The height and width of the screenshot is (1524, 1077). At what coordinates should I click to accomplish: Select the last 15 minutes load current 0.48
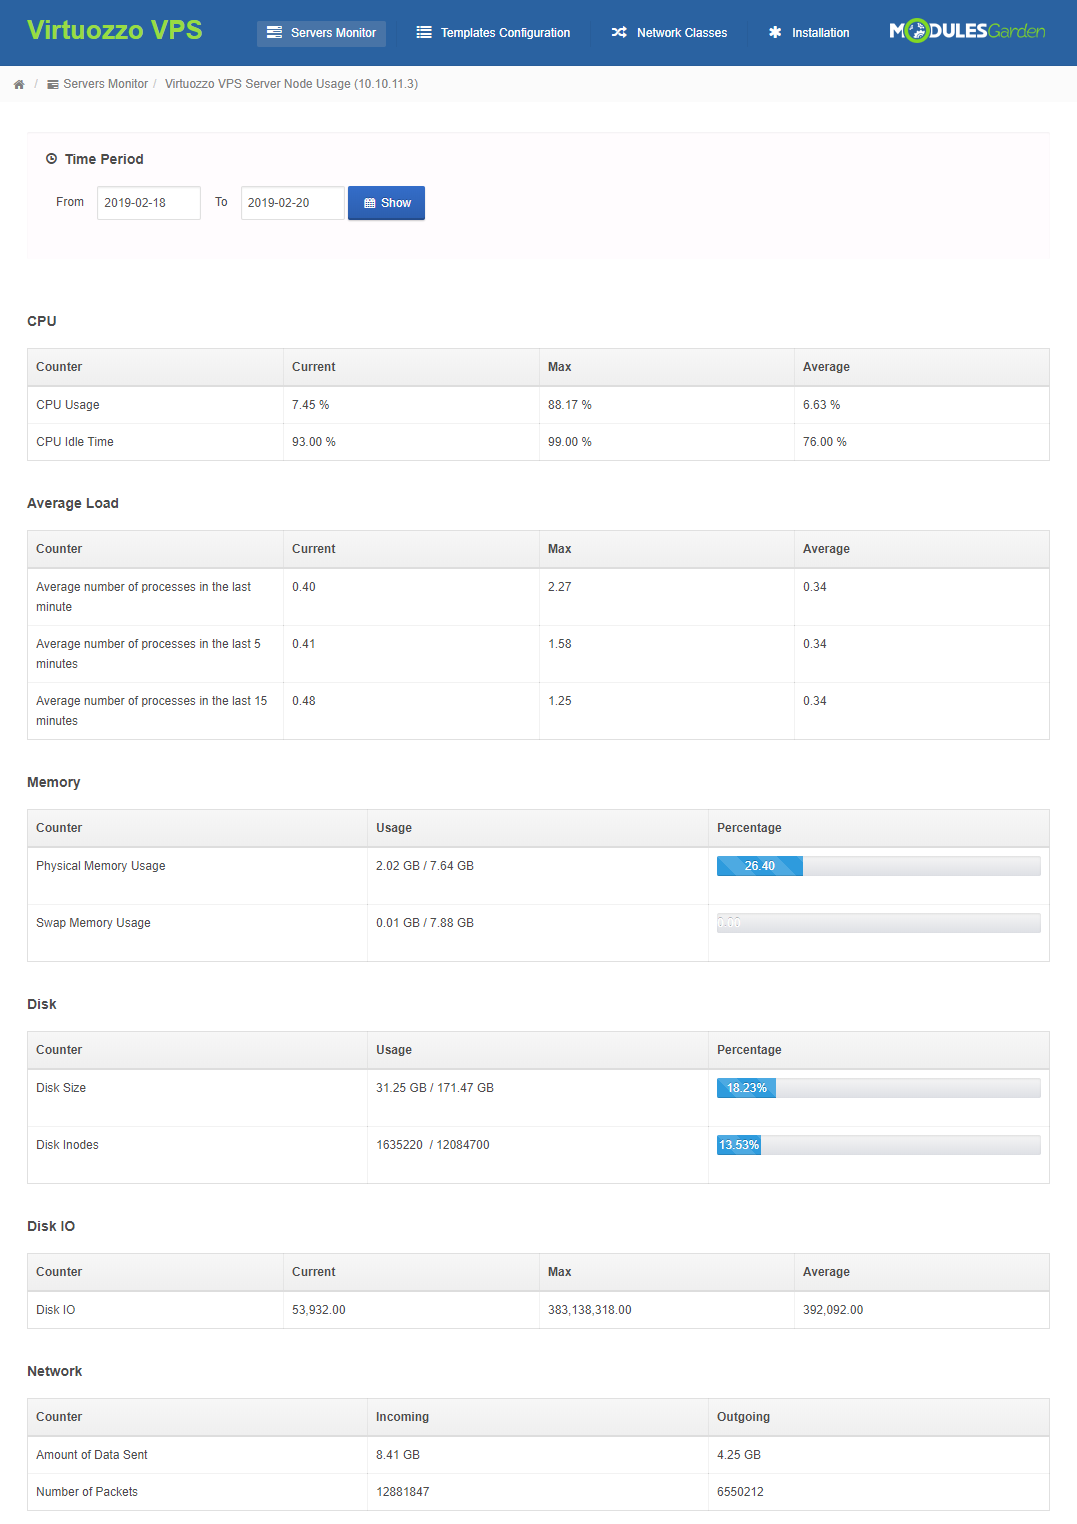pyautogui.click(x=304, y=701)
